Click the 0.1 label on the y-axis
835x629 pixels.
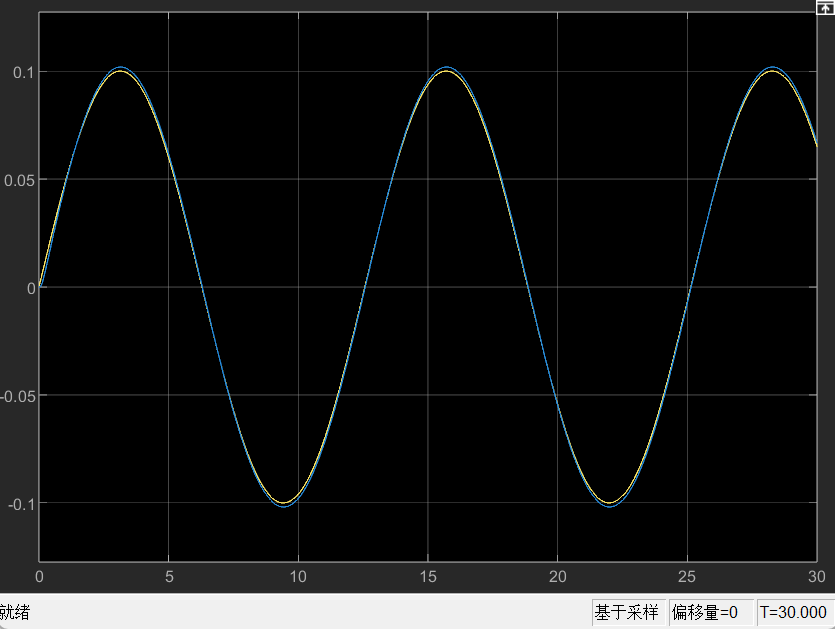pos(22,72)
